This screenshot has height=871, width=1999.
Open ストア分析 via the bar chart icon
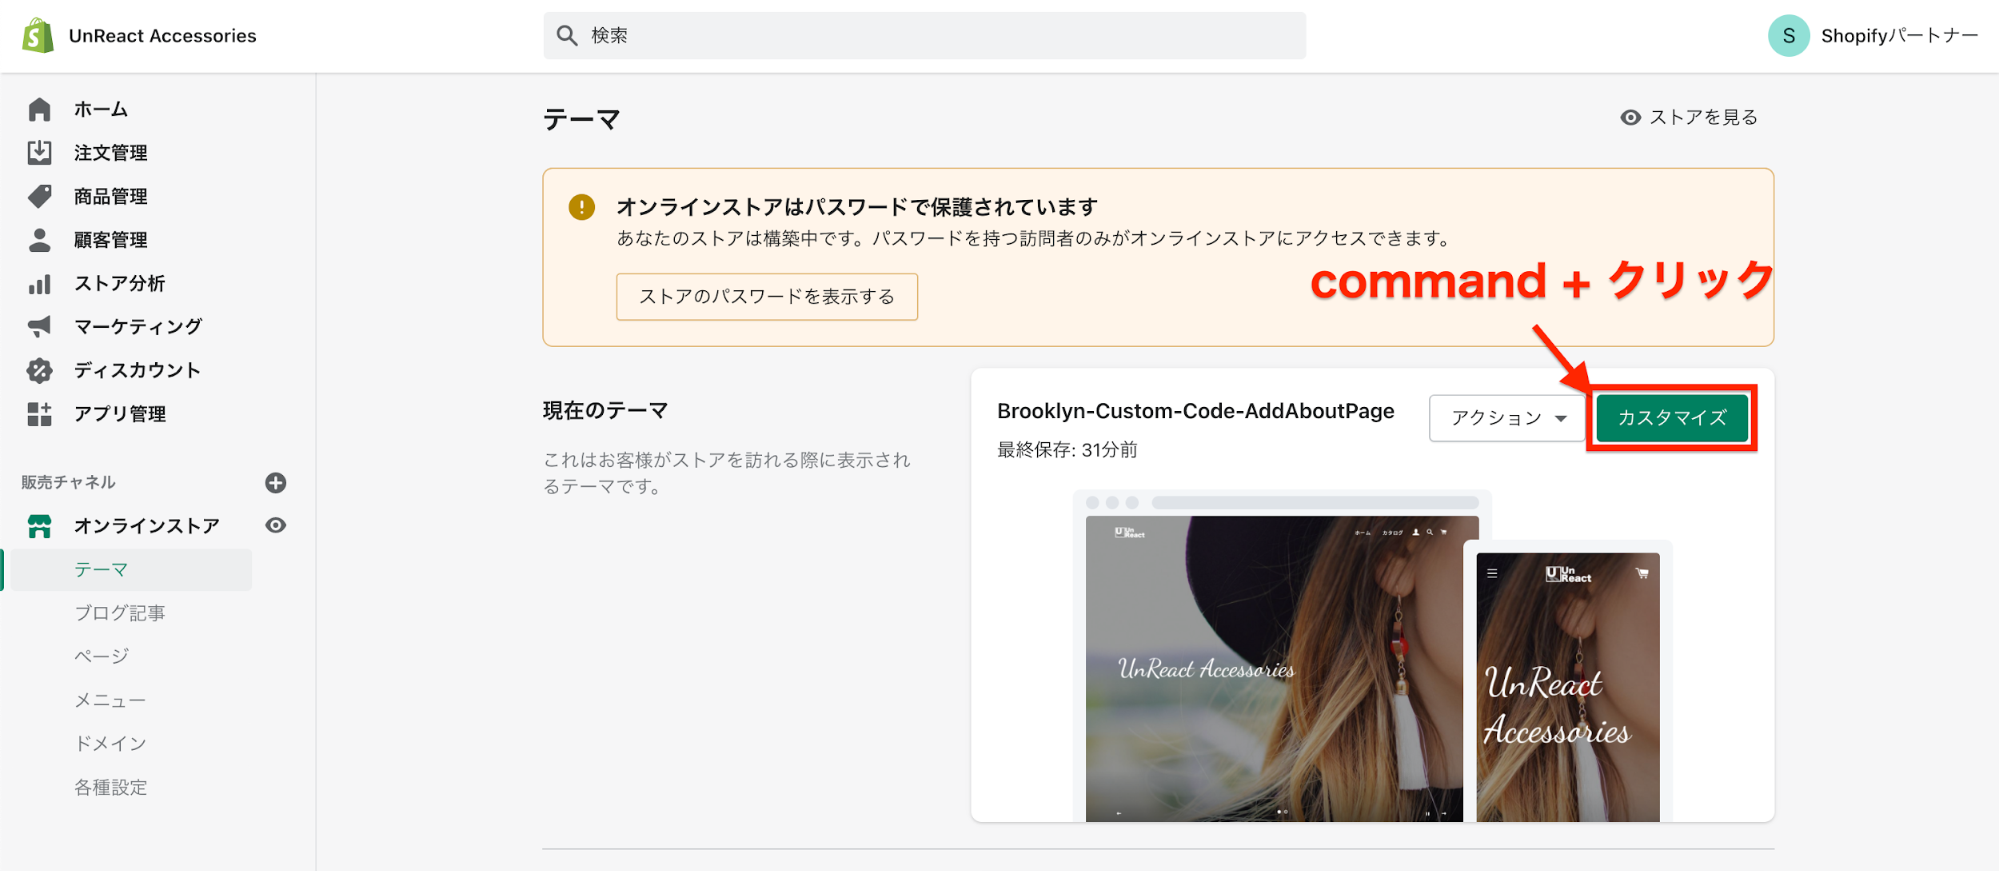40,284
